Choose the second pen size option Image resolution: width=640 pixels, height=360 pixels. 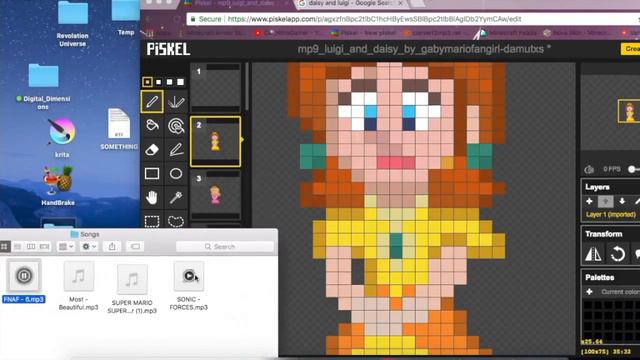click(x=158, y=82)
